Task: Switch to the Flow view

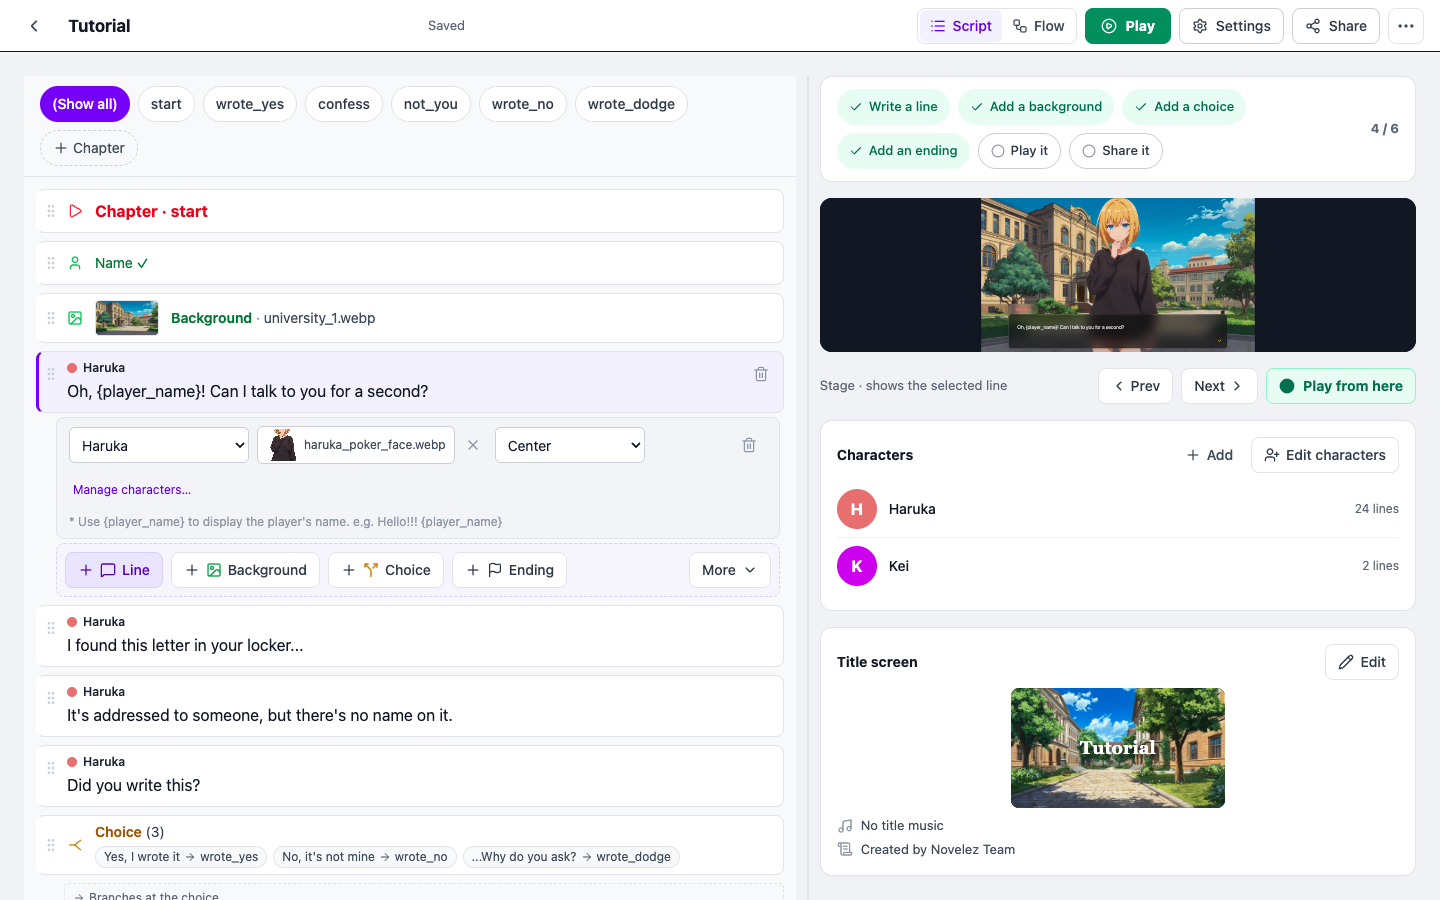Action: [x=1039, y=26]
